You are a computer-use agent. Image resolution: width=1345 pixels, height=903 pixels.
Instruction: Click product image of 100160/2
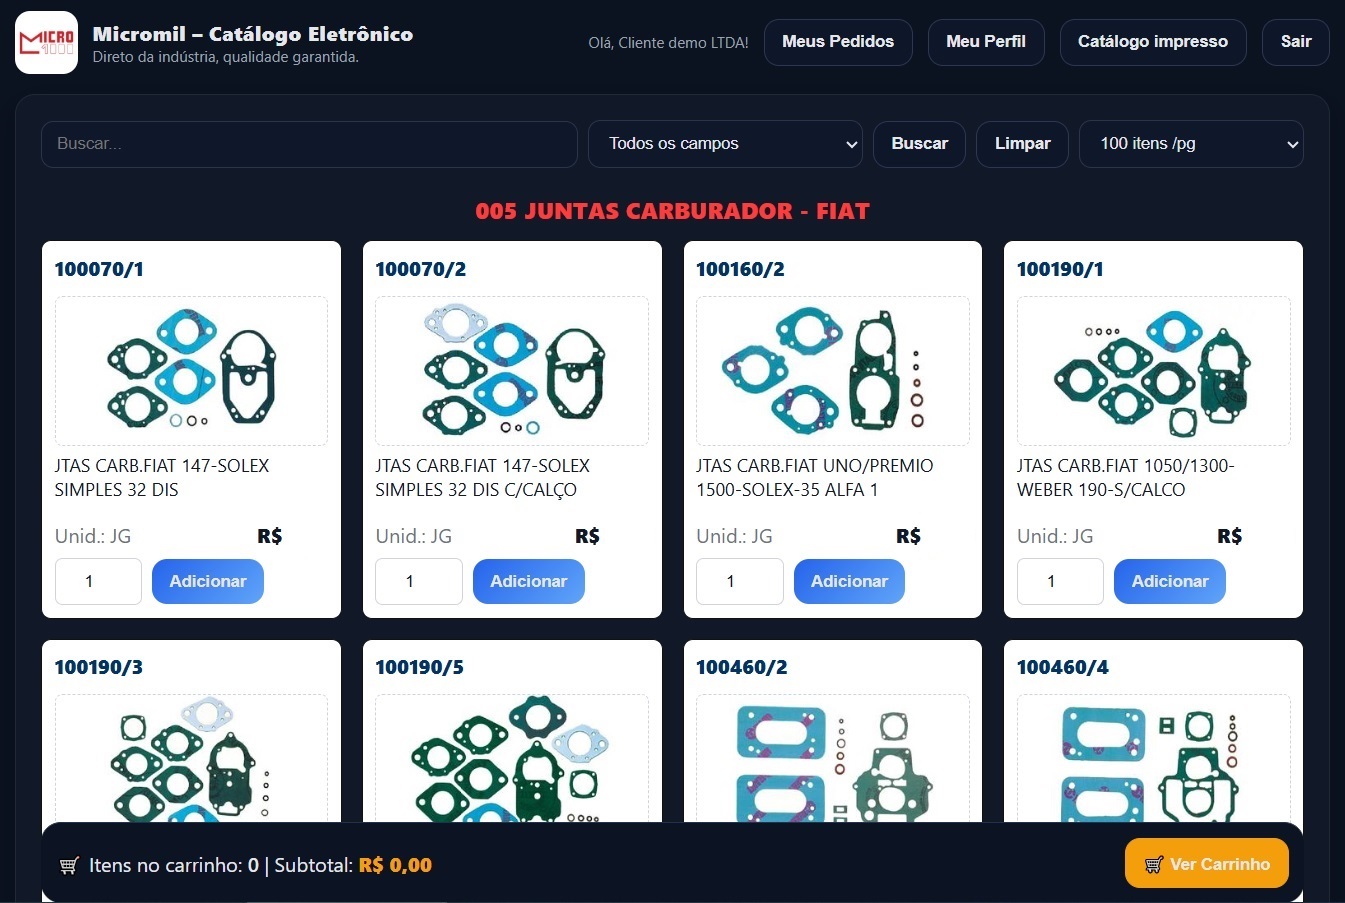pyautogui.click(x=833, y=371)
